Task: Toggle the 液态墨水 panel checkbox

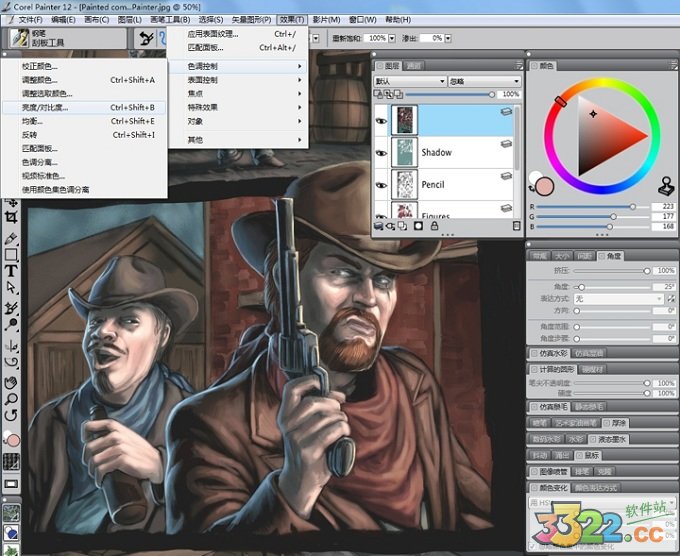Action: (593, 439)
